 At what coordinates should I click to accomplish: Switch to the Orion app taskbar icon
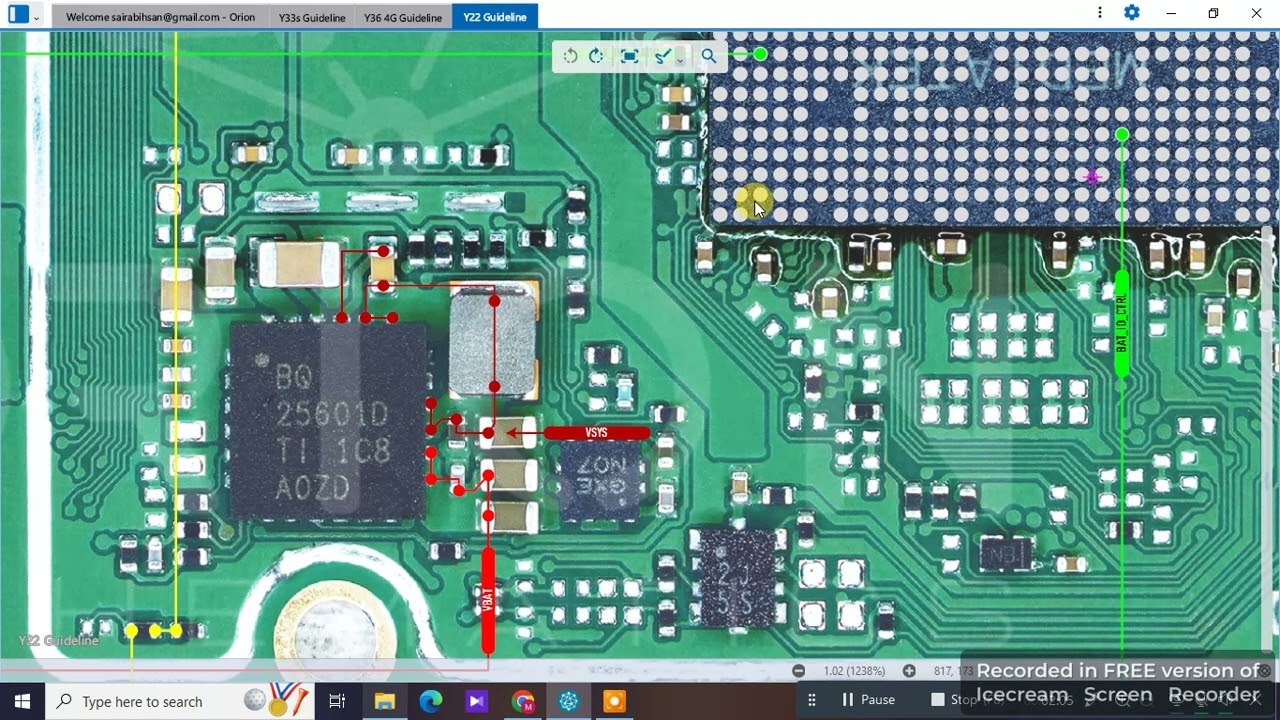coord(569,701)
